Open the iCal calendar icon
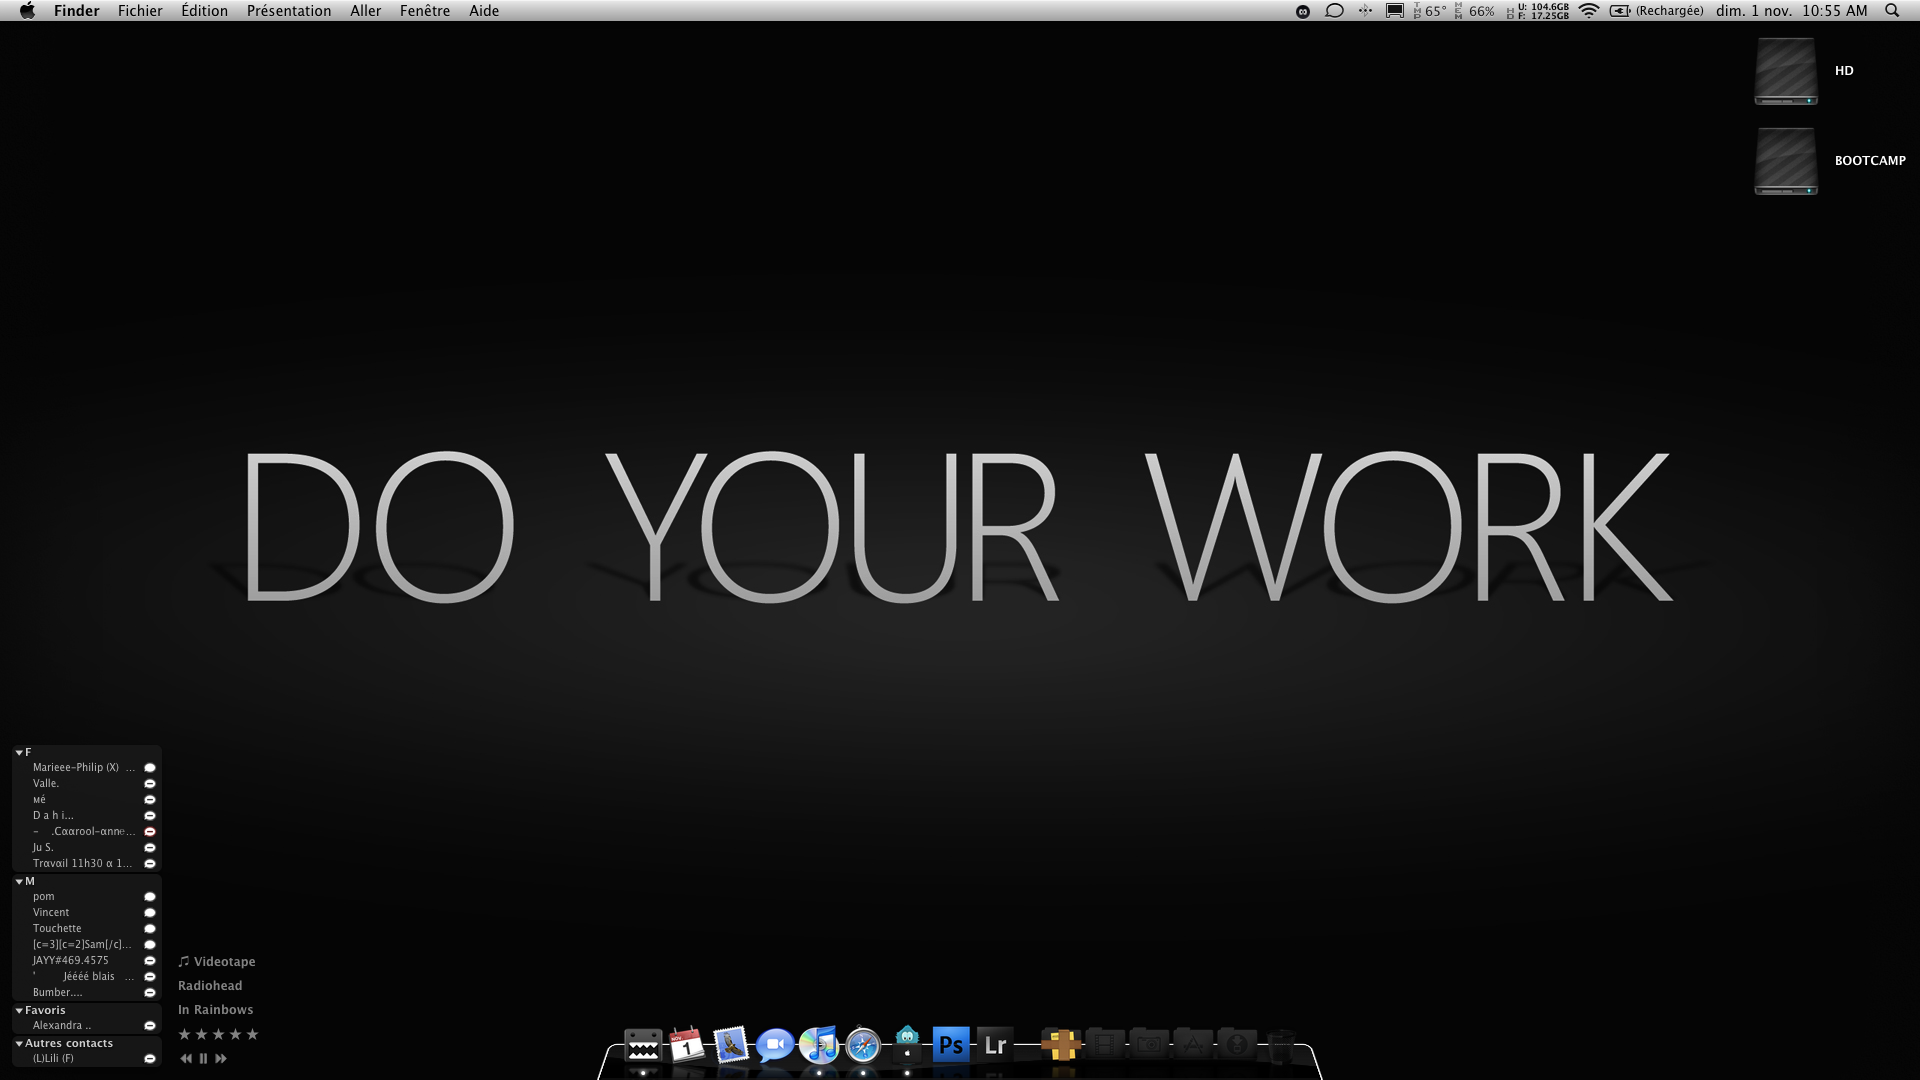1920x1080 pixels. coord(687,1045)
